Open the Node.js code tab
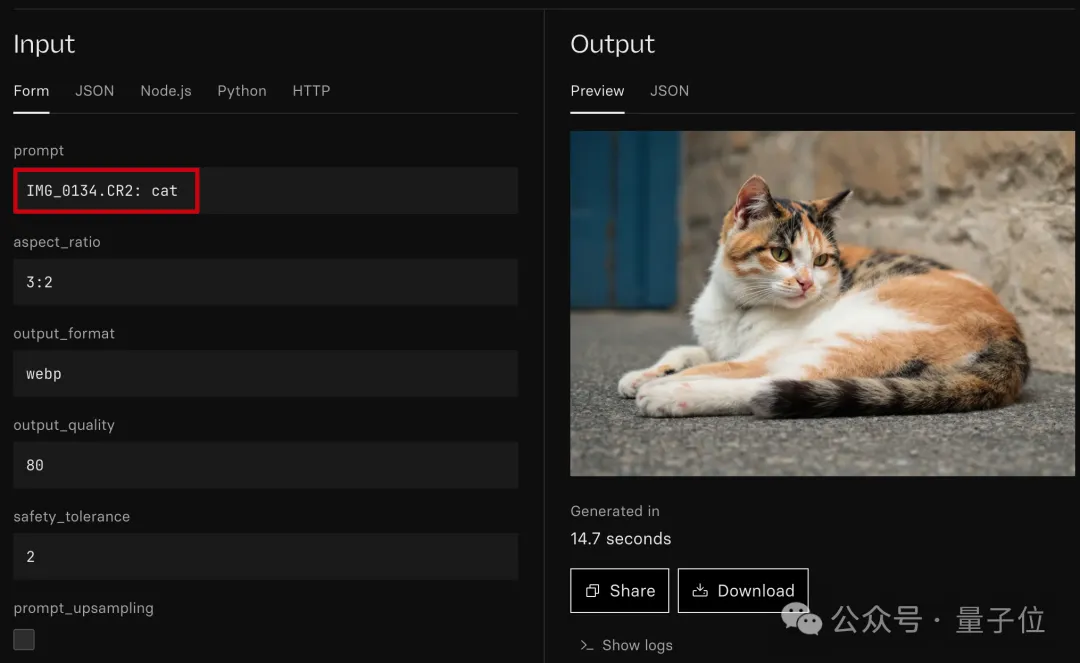The height and width of the screenshot is (663, 1080). point(166,91)
